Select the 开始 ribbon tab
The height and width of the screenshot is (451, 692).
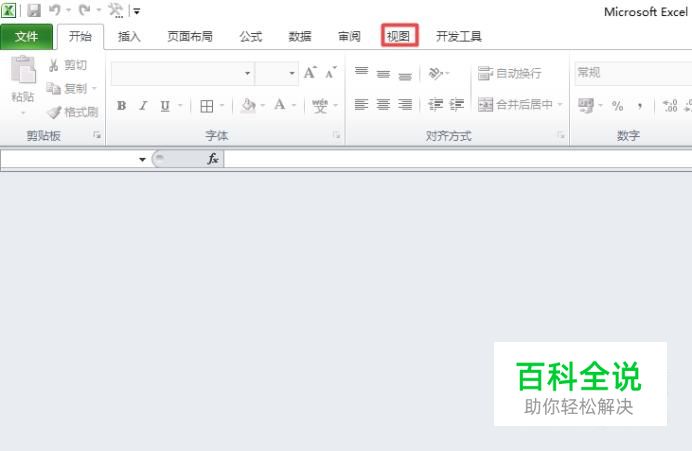tap(80, 37)
